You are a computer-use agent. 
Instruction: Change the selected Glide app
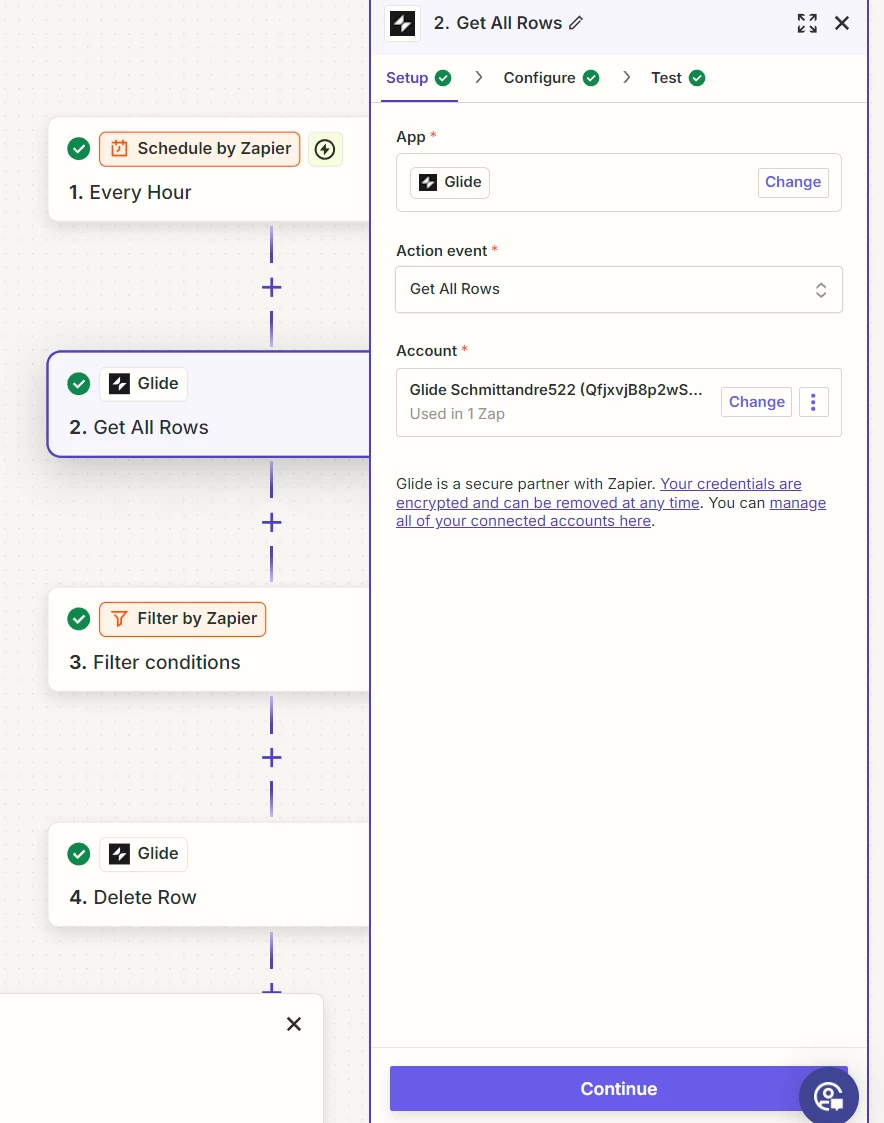click(x=793, y=182)
